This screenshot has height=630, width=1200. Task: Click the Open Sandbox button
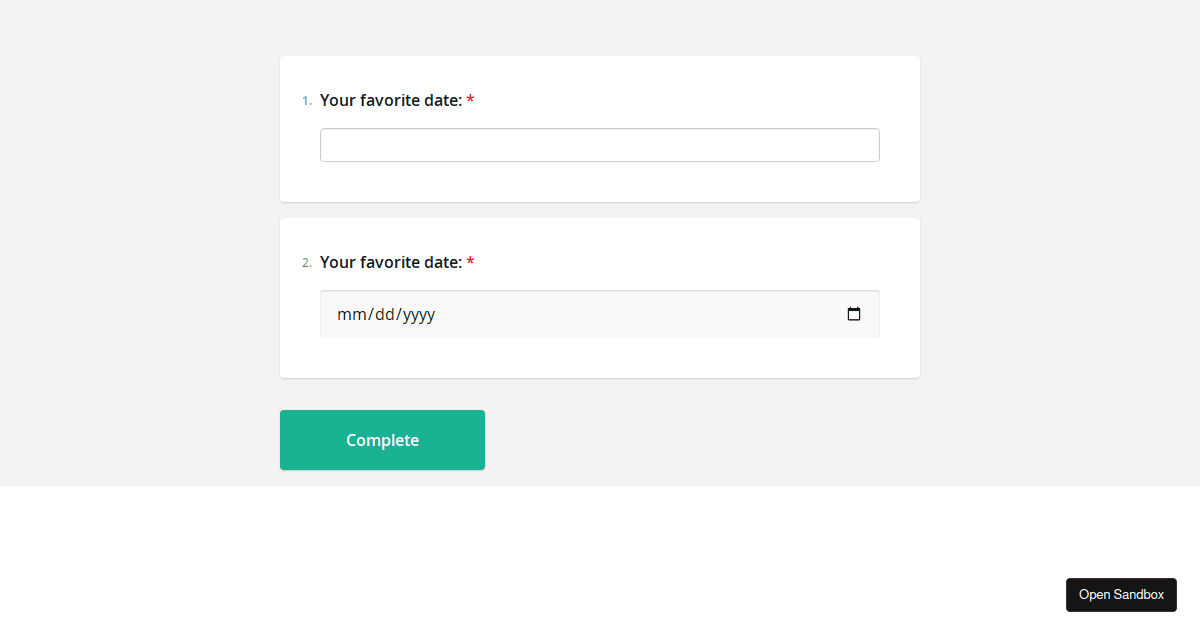point(1121,594)
